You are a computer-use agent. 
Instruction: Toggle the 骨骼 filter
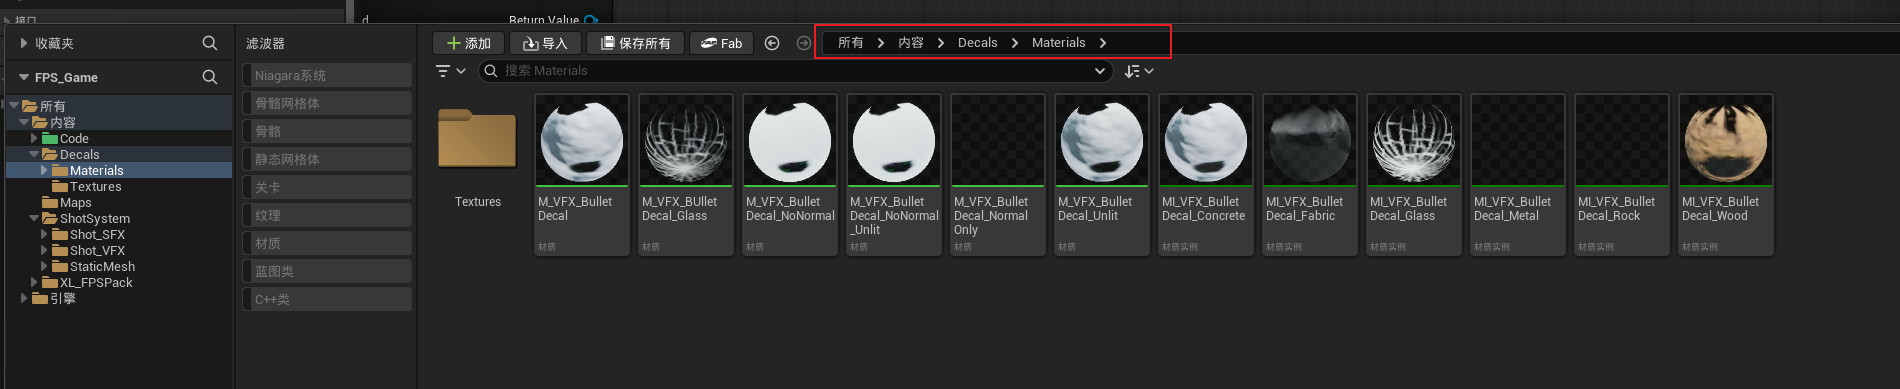click(327, 131)
